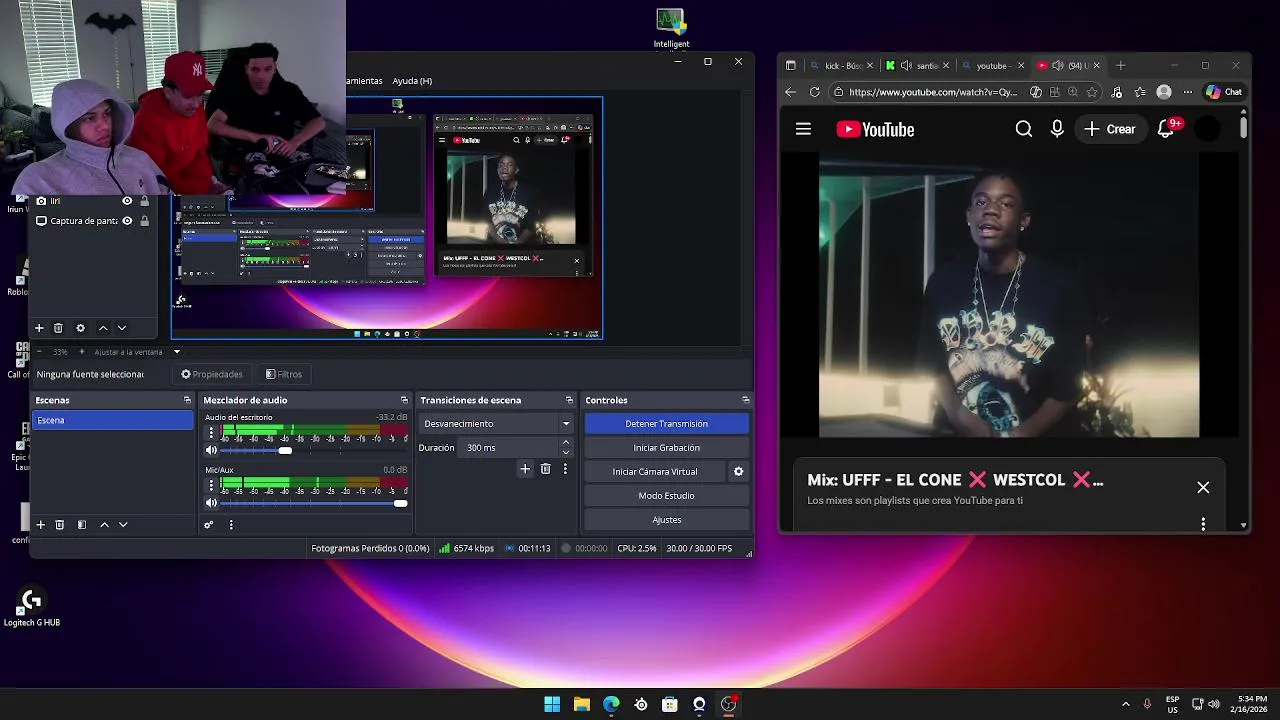Move scene up in the Escenas panel
1280x720 pixels.
click(x=104, y=524)
